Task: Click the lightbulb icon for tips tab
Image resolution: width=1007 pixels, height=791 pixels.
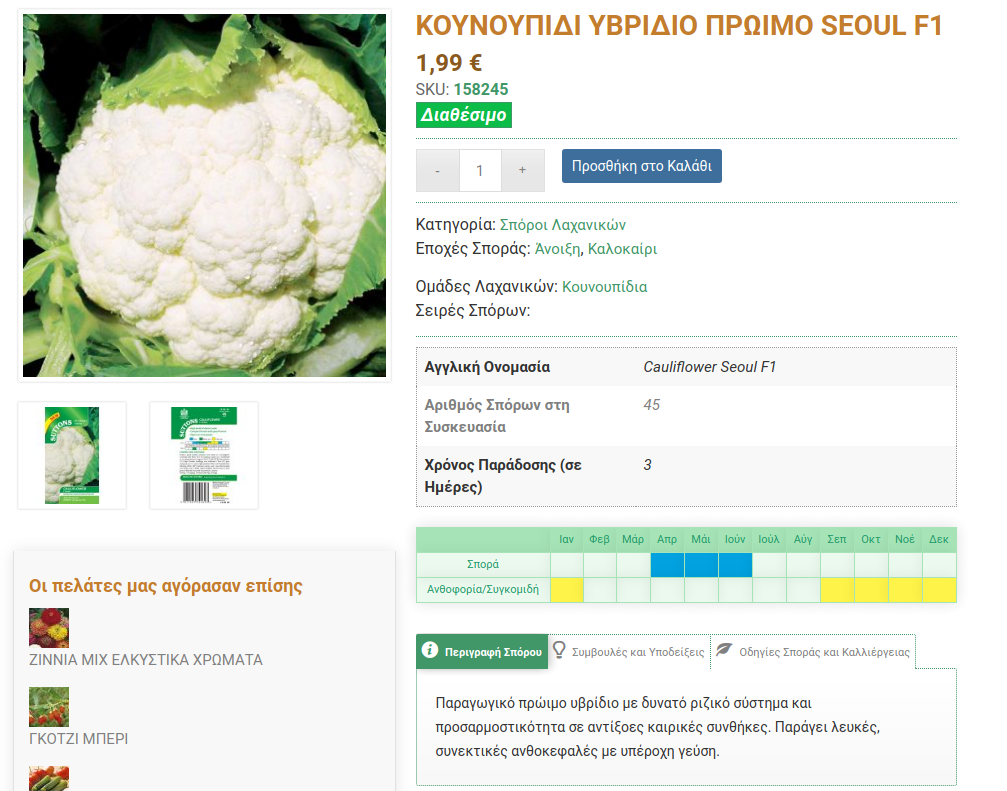Action: pyautogui.click(x=560, y=650)
